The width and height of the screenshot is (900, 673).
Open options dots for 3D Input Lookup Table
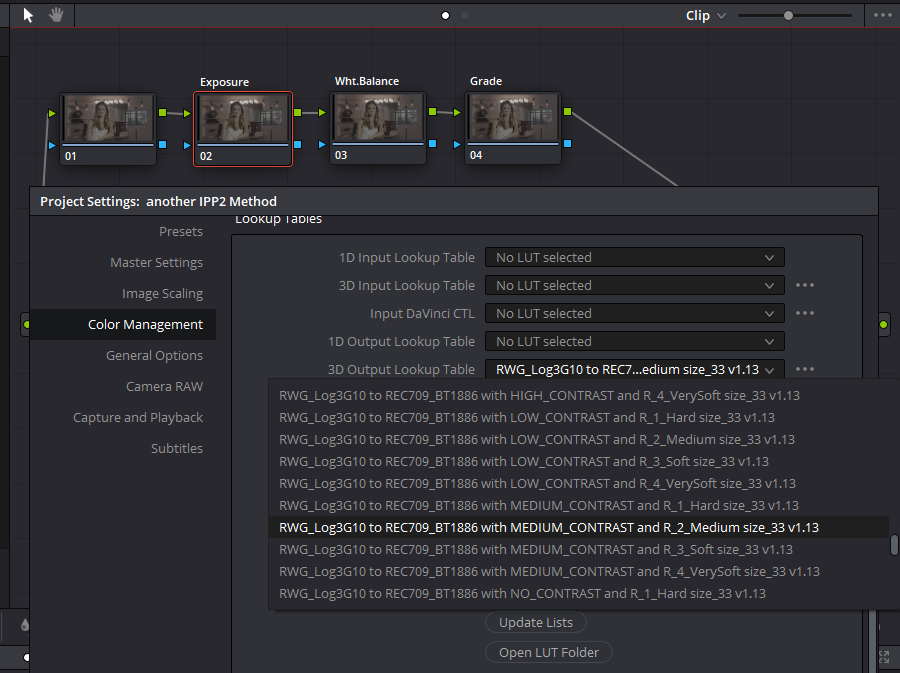(x=805, y=285)
